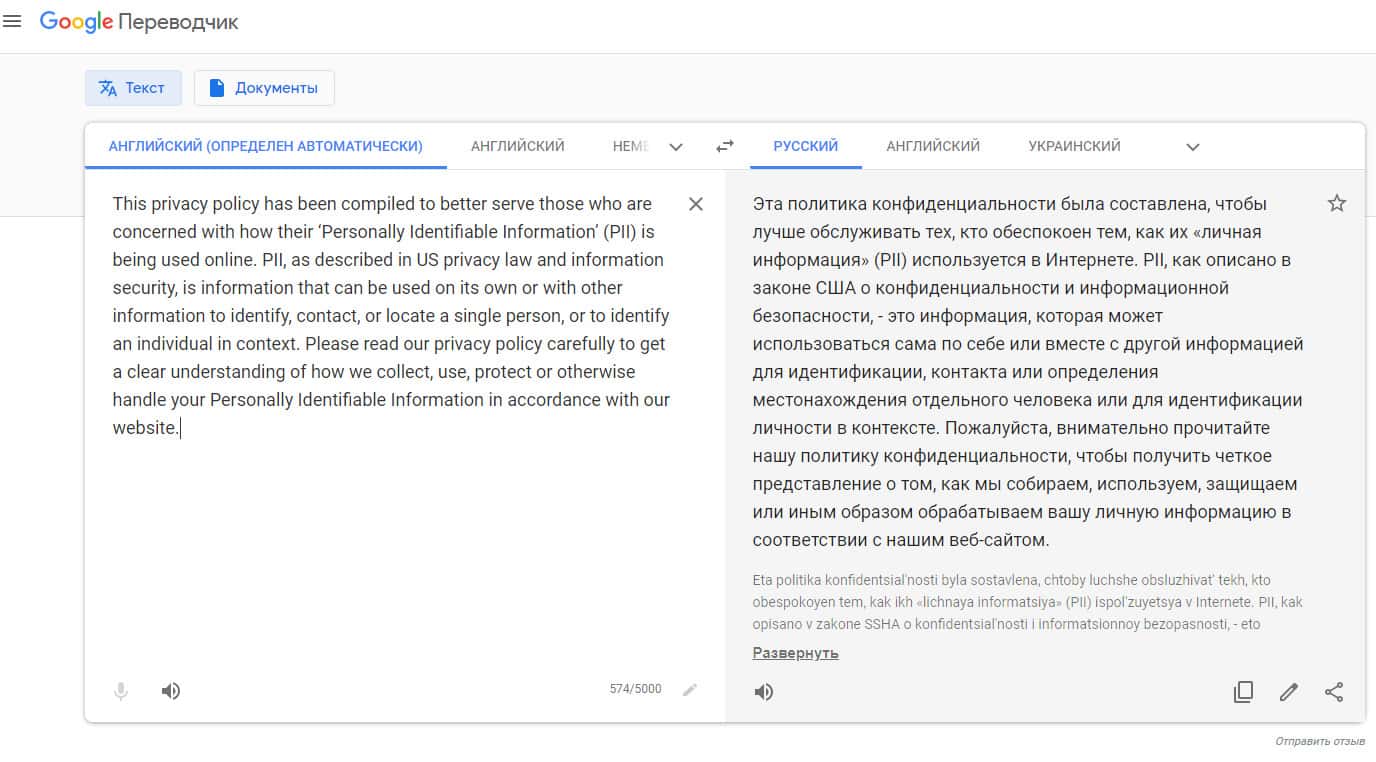The width and height of the screenshot is (1376, 762).
Task: Select the Текст translation mode
Action: 133,88
